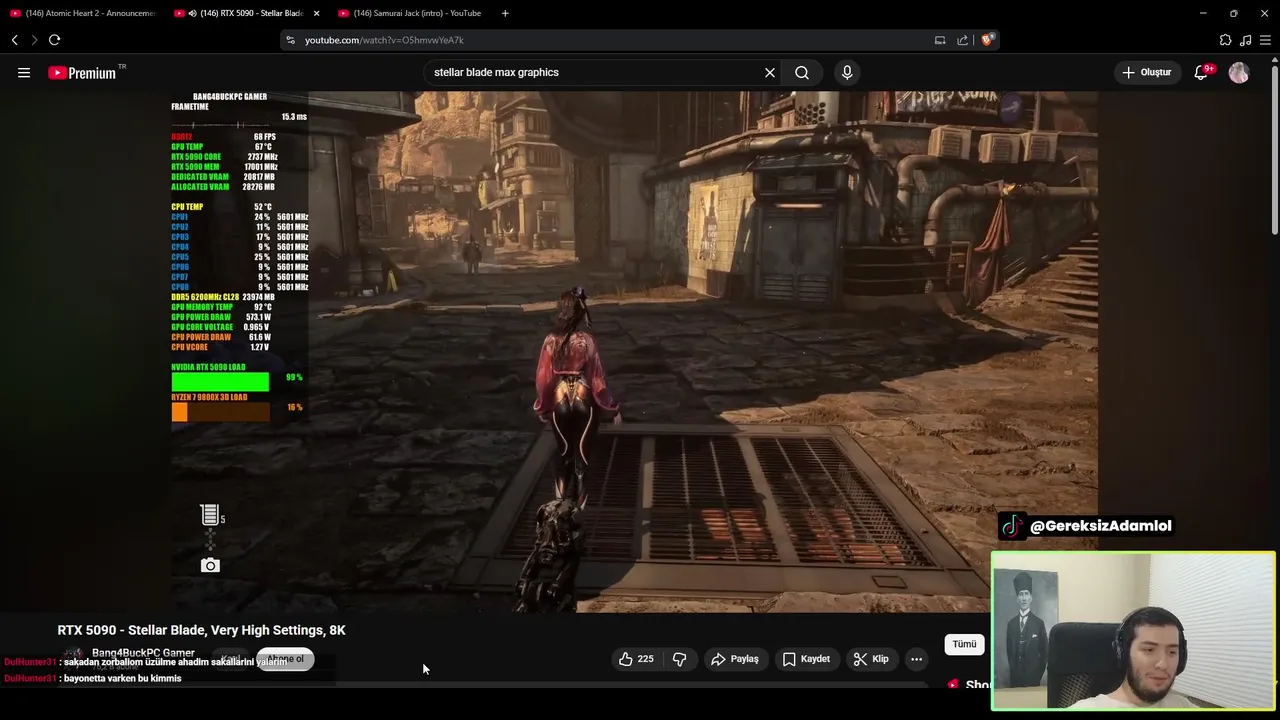This screenshot has height=720, width=1280.
Task: Click the in-game camera icon
Action: coord(210,565)
